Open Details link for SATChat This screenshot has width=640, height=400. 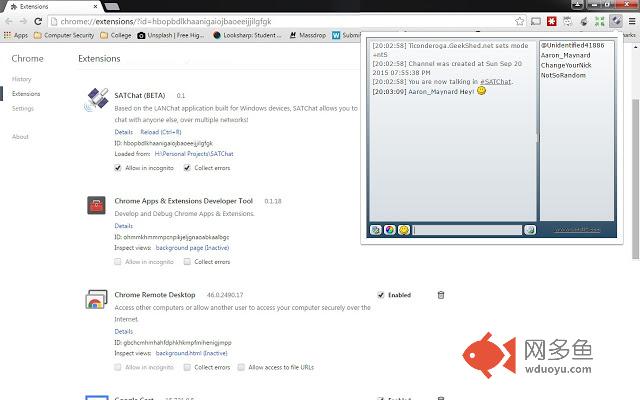[124, 132]
